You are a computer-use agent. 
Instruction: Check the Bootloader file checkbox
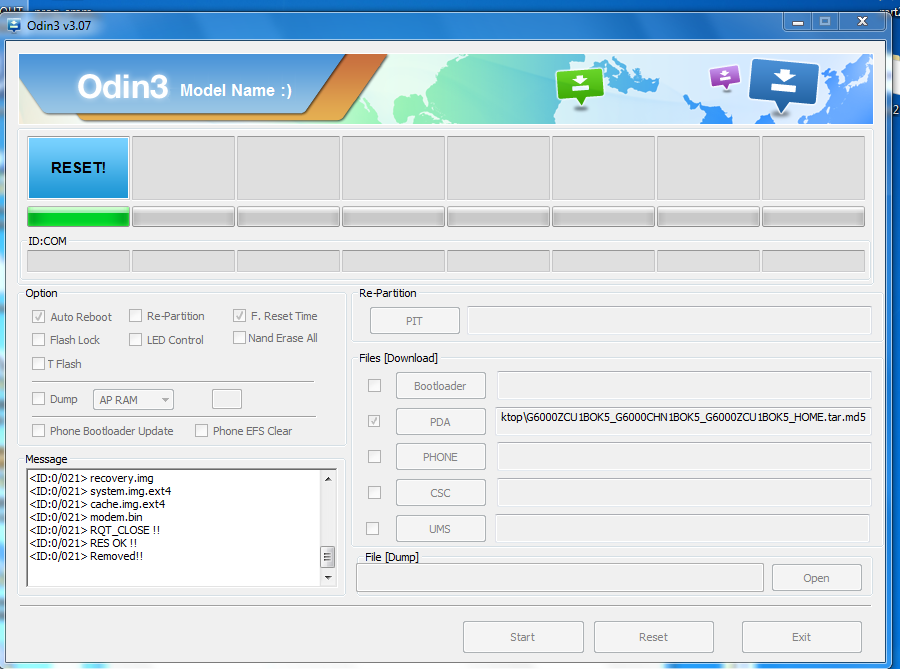[x=374, y=386]
